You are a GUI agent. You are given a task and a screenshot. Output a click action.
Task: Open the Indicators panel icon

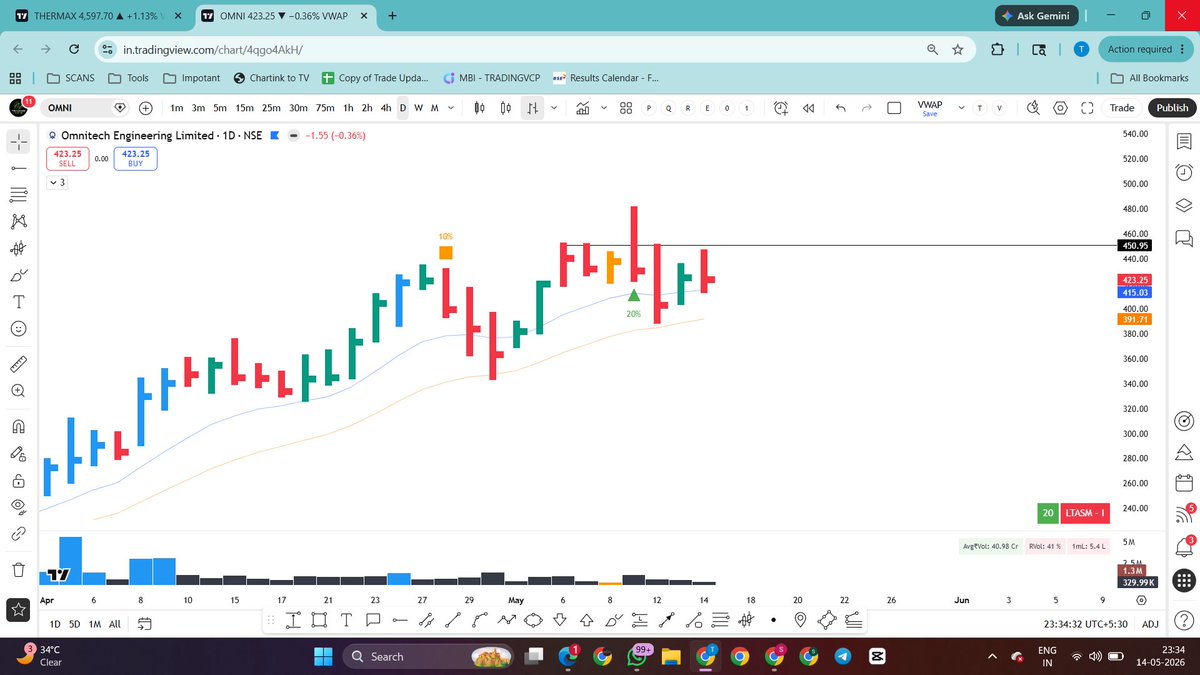pyautogui.click(x=582, y=108)
